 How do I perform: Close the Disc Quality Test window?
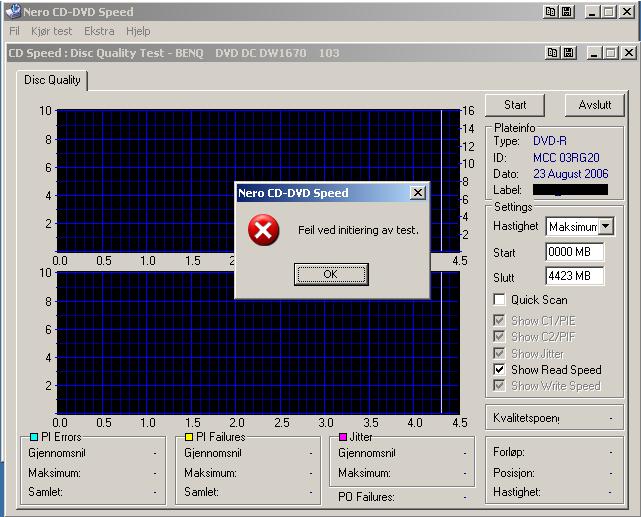pyautogui.click(x=629, y=53)
